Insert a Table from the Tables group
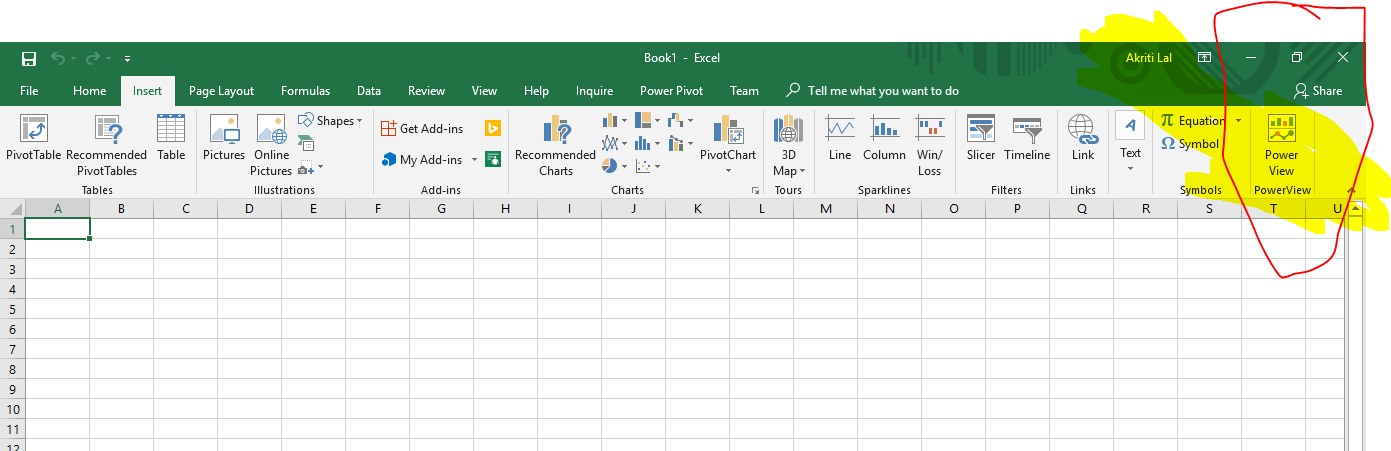The height and width of the screenshot is (451, 1391). coord(171,139)
